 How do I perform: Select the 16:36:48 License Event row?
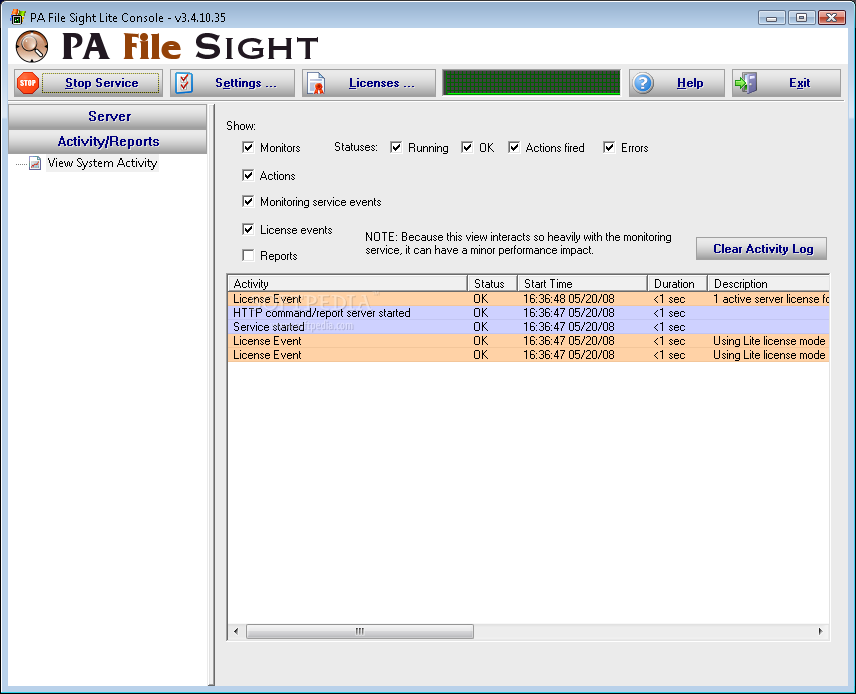click(x=528, y=299)
